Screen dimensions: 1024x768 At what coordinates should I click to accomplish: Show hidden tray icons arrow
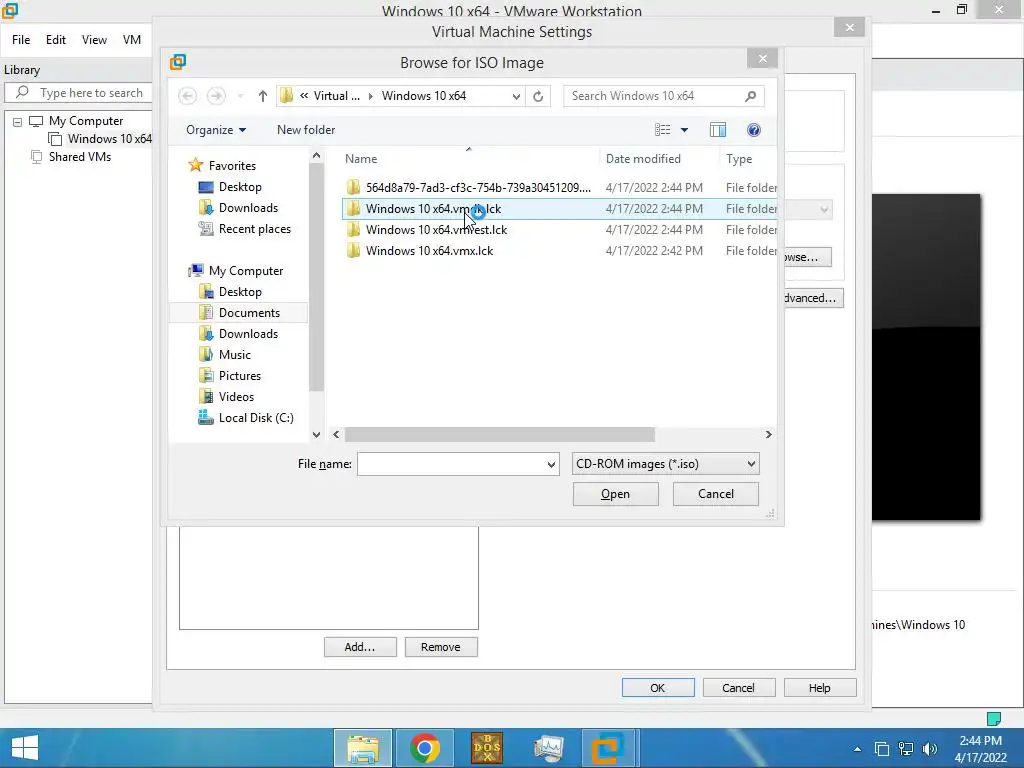tap(857, 749)
